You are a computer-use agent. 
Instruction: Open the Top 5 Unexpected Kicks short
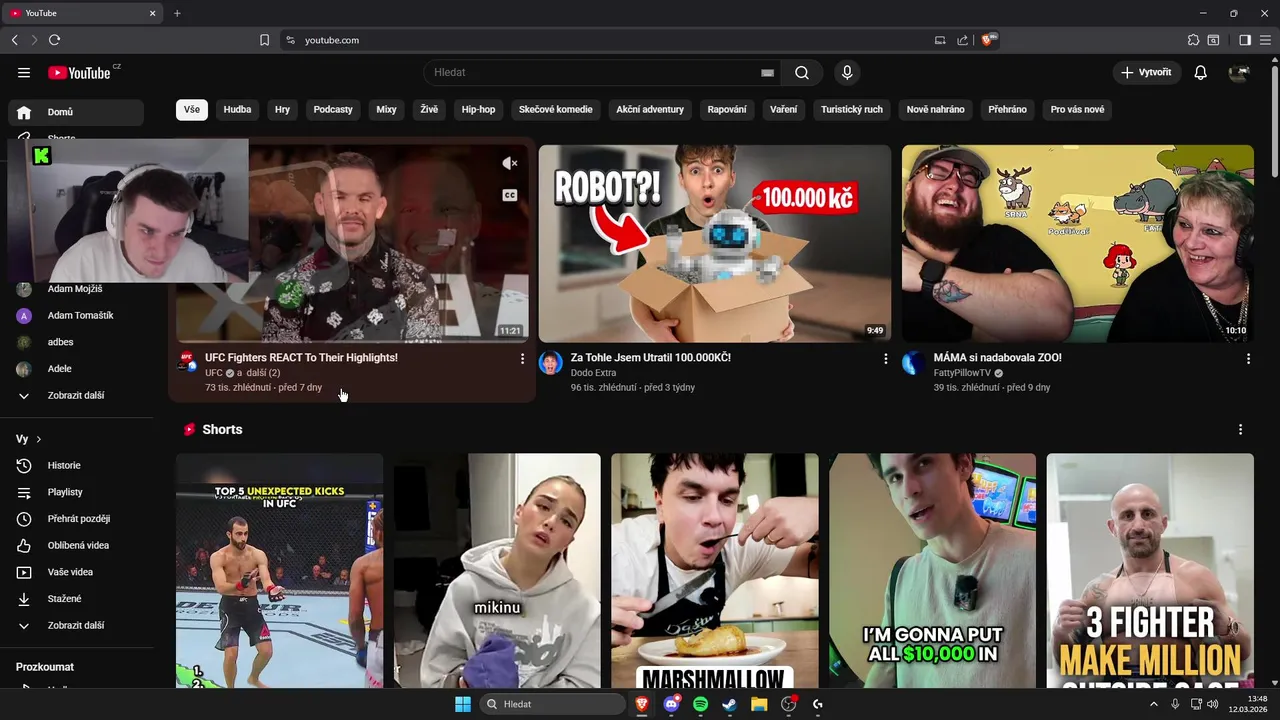coord(279,570)
